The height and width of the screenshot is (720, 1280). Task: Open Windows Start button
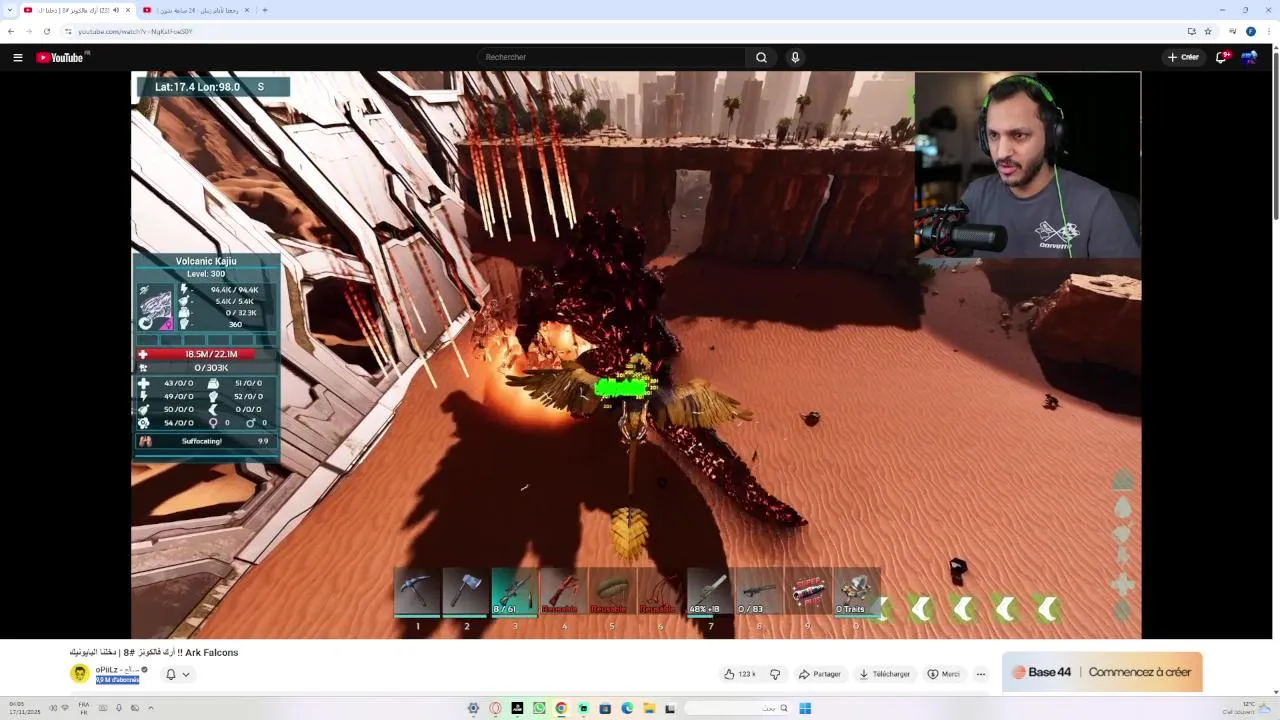click(x=805, y=708)
